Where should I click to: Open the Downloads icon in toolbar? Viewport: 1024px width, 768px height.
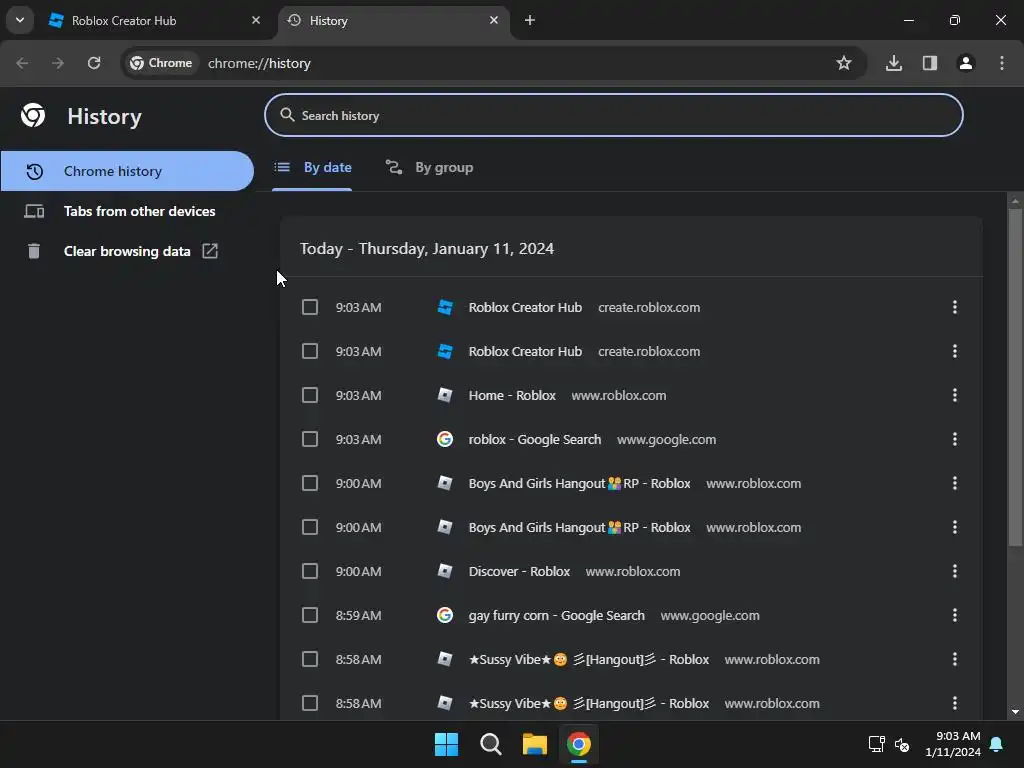click(894, 63)
